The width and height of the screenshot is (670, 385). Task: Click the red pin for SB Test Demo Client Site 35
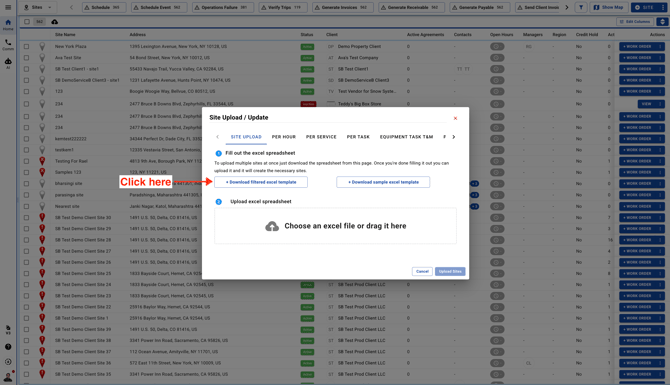point(42,374)
